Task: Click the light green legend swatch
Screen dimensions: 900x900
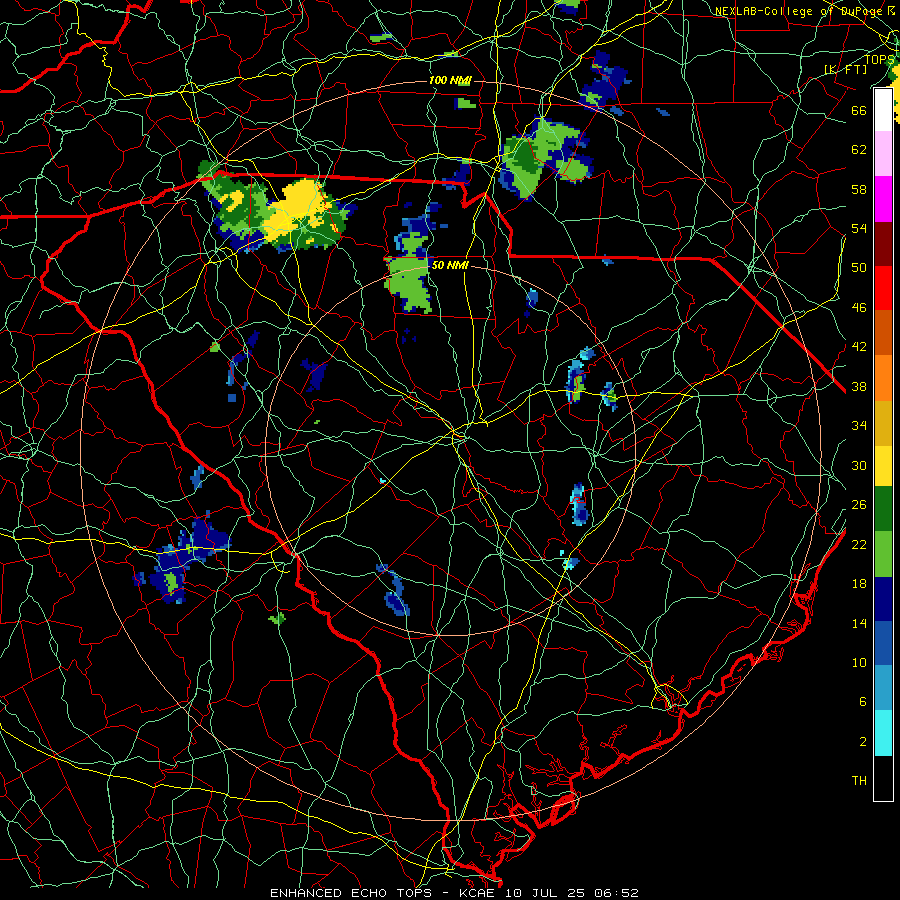Action: pyautogui.click(x=883, y=554)
